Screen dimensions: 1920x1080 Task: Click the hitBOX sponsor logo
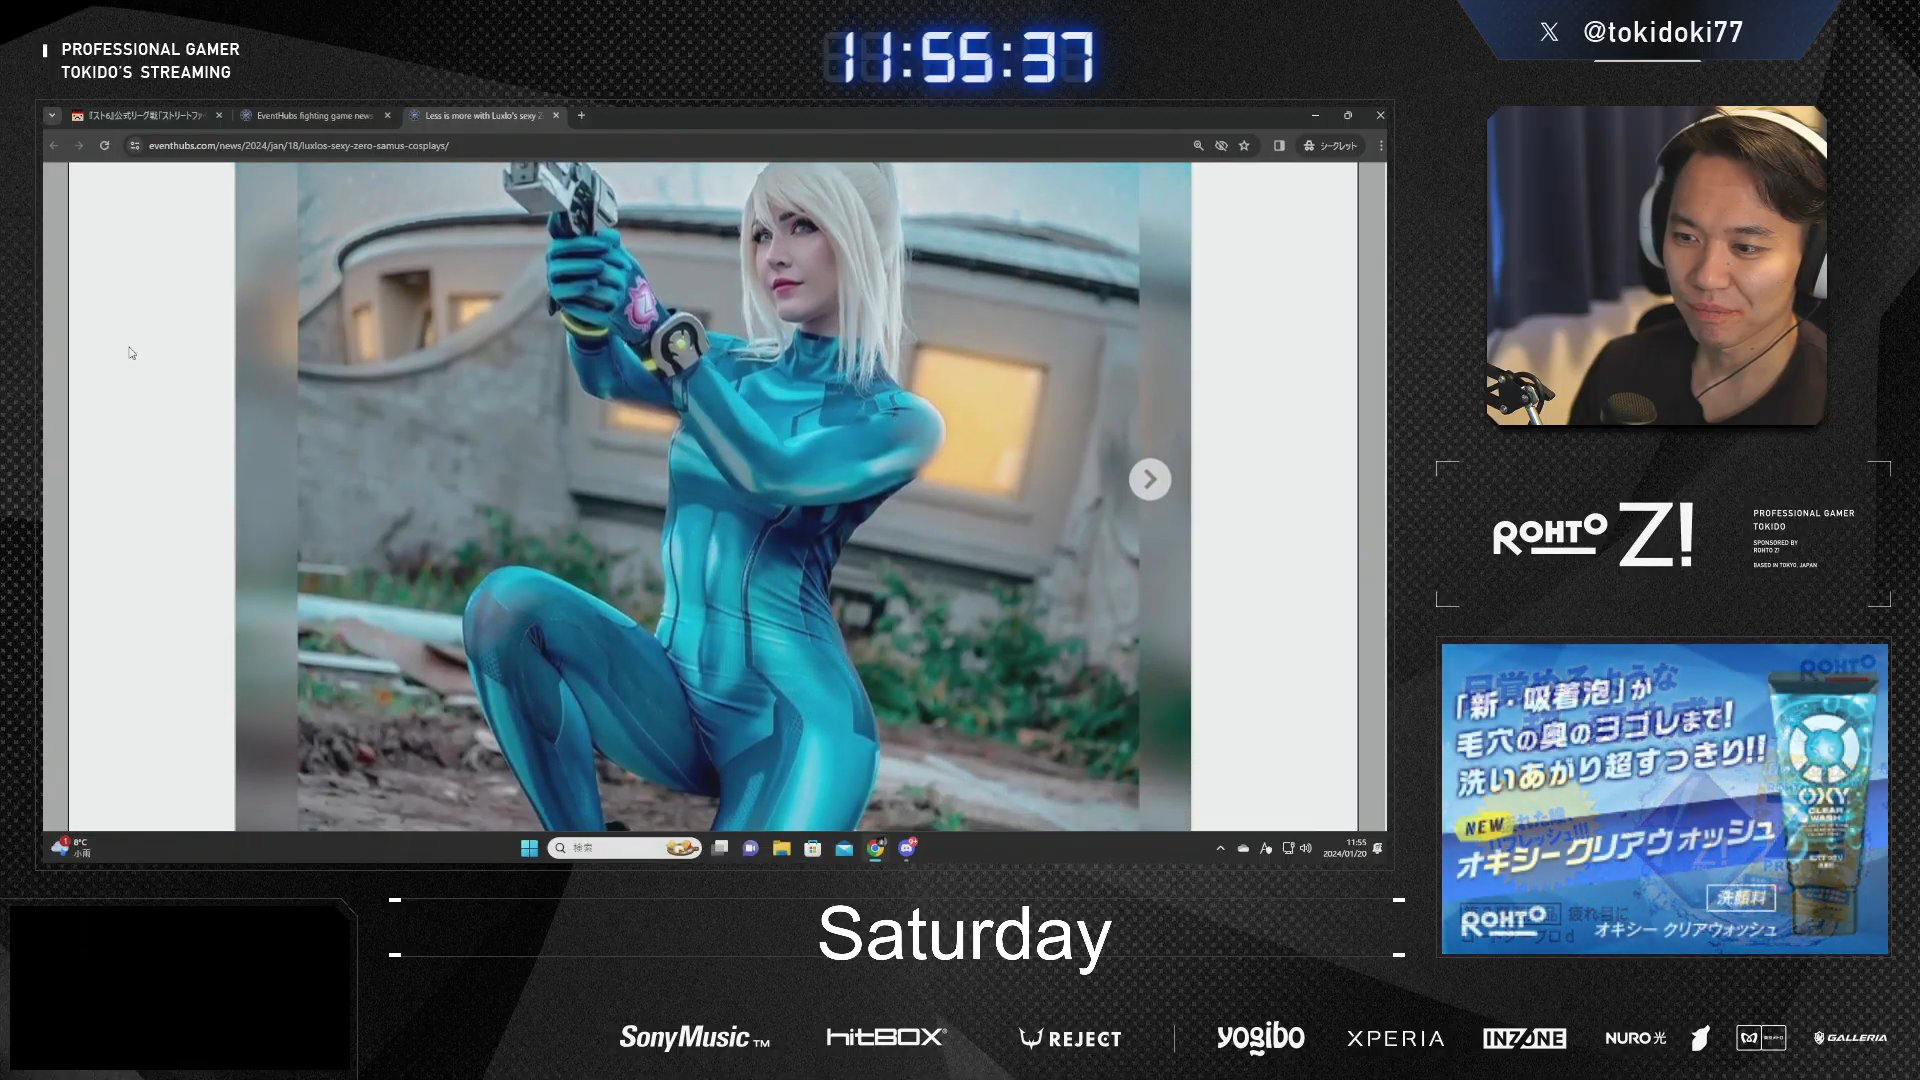[887, 1037]
